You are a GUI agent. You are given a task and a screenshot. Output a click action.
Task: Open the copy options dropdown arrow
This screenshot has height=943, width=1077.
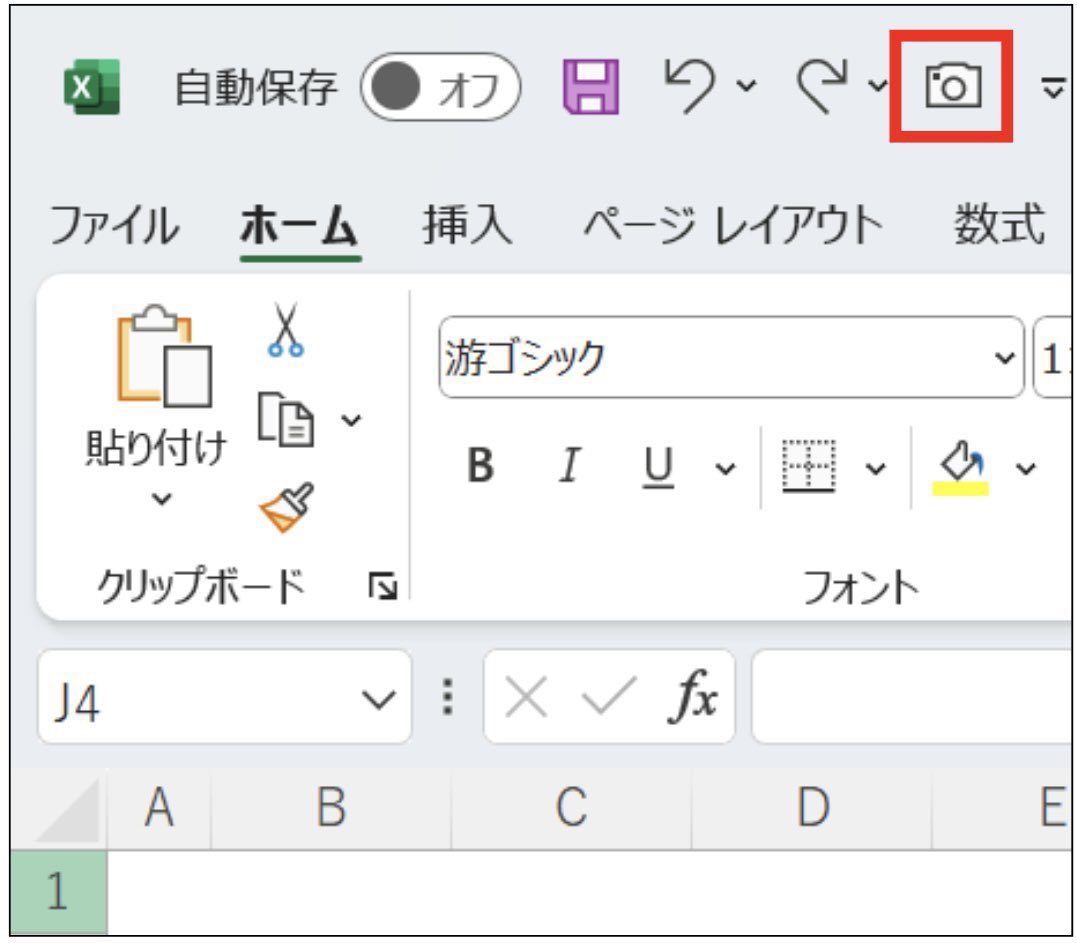351,420
